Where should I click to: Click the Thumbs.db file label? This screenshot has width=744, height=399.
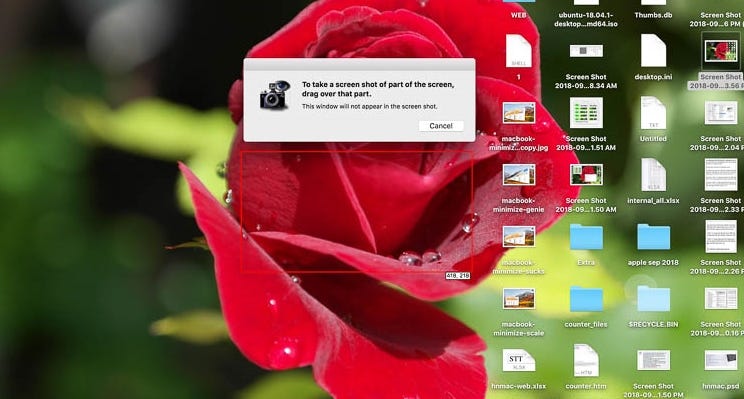point(653,15)
